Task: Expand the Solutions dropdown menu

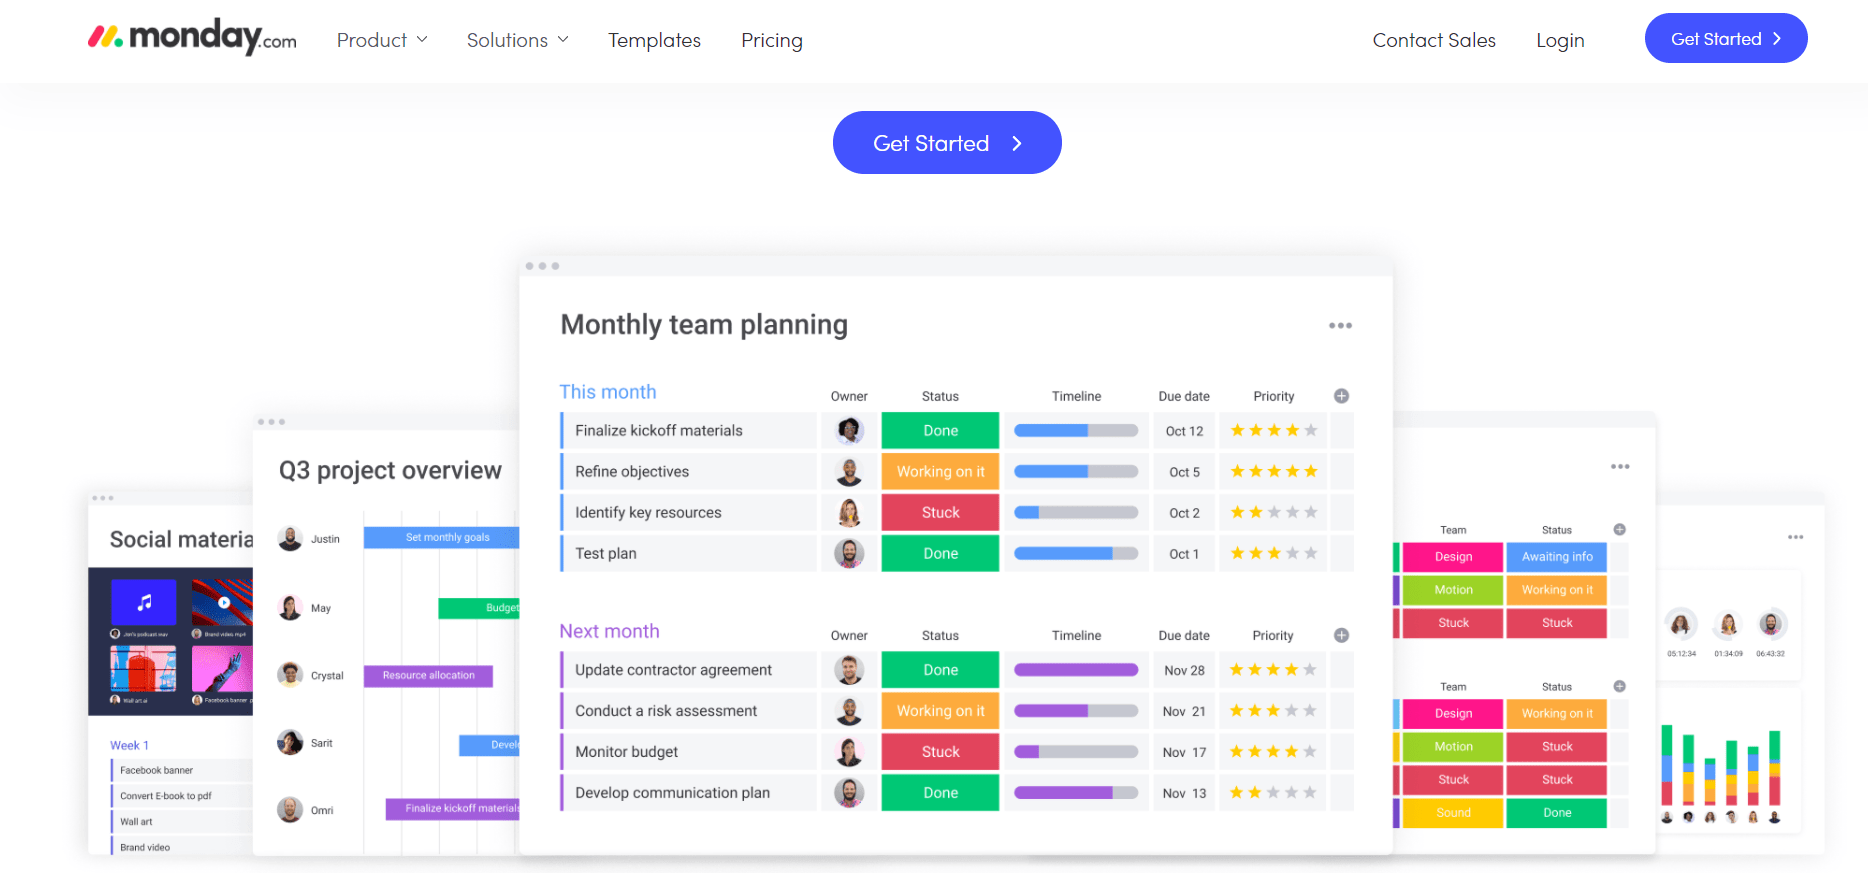Action: coord(517,40)
